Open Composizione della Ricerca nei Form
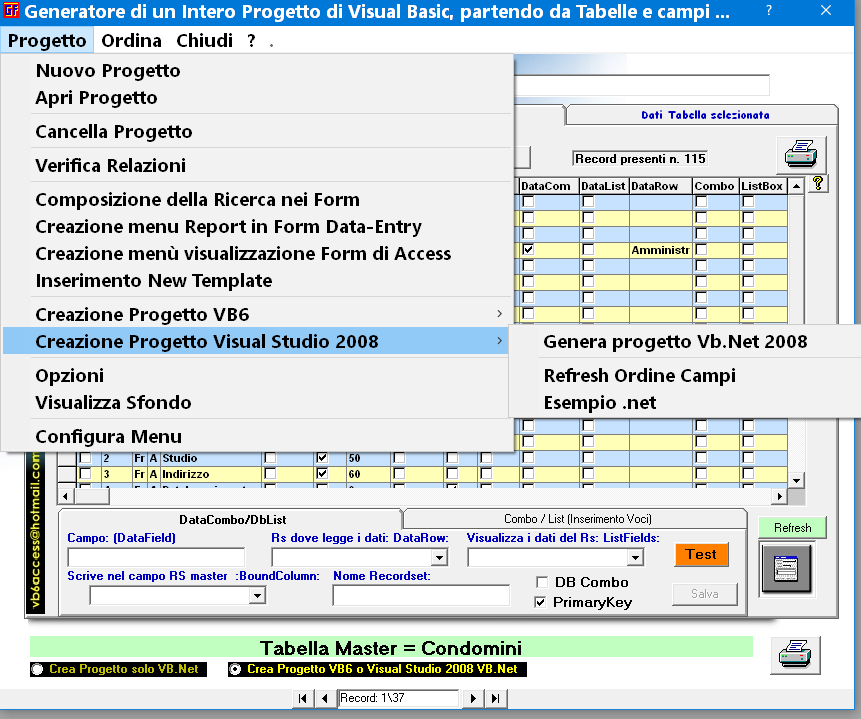This screenshot has height=719, width=861. point(198,199)
